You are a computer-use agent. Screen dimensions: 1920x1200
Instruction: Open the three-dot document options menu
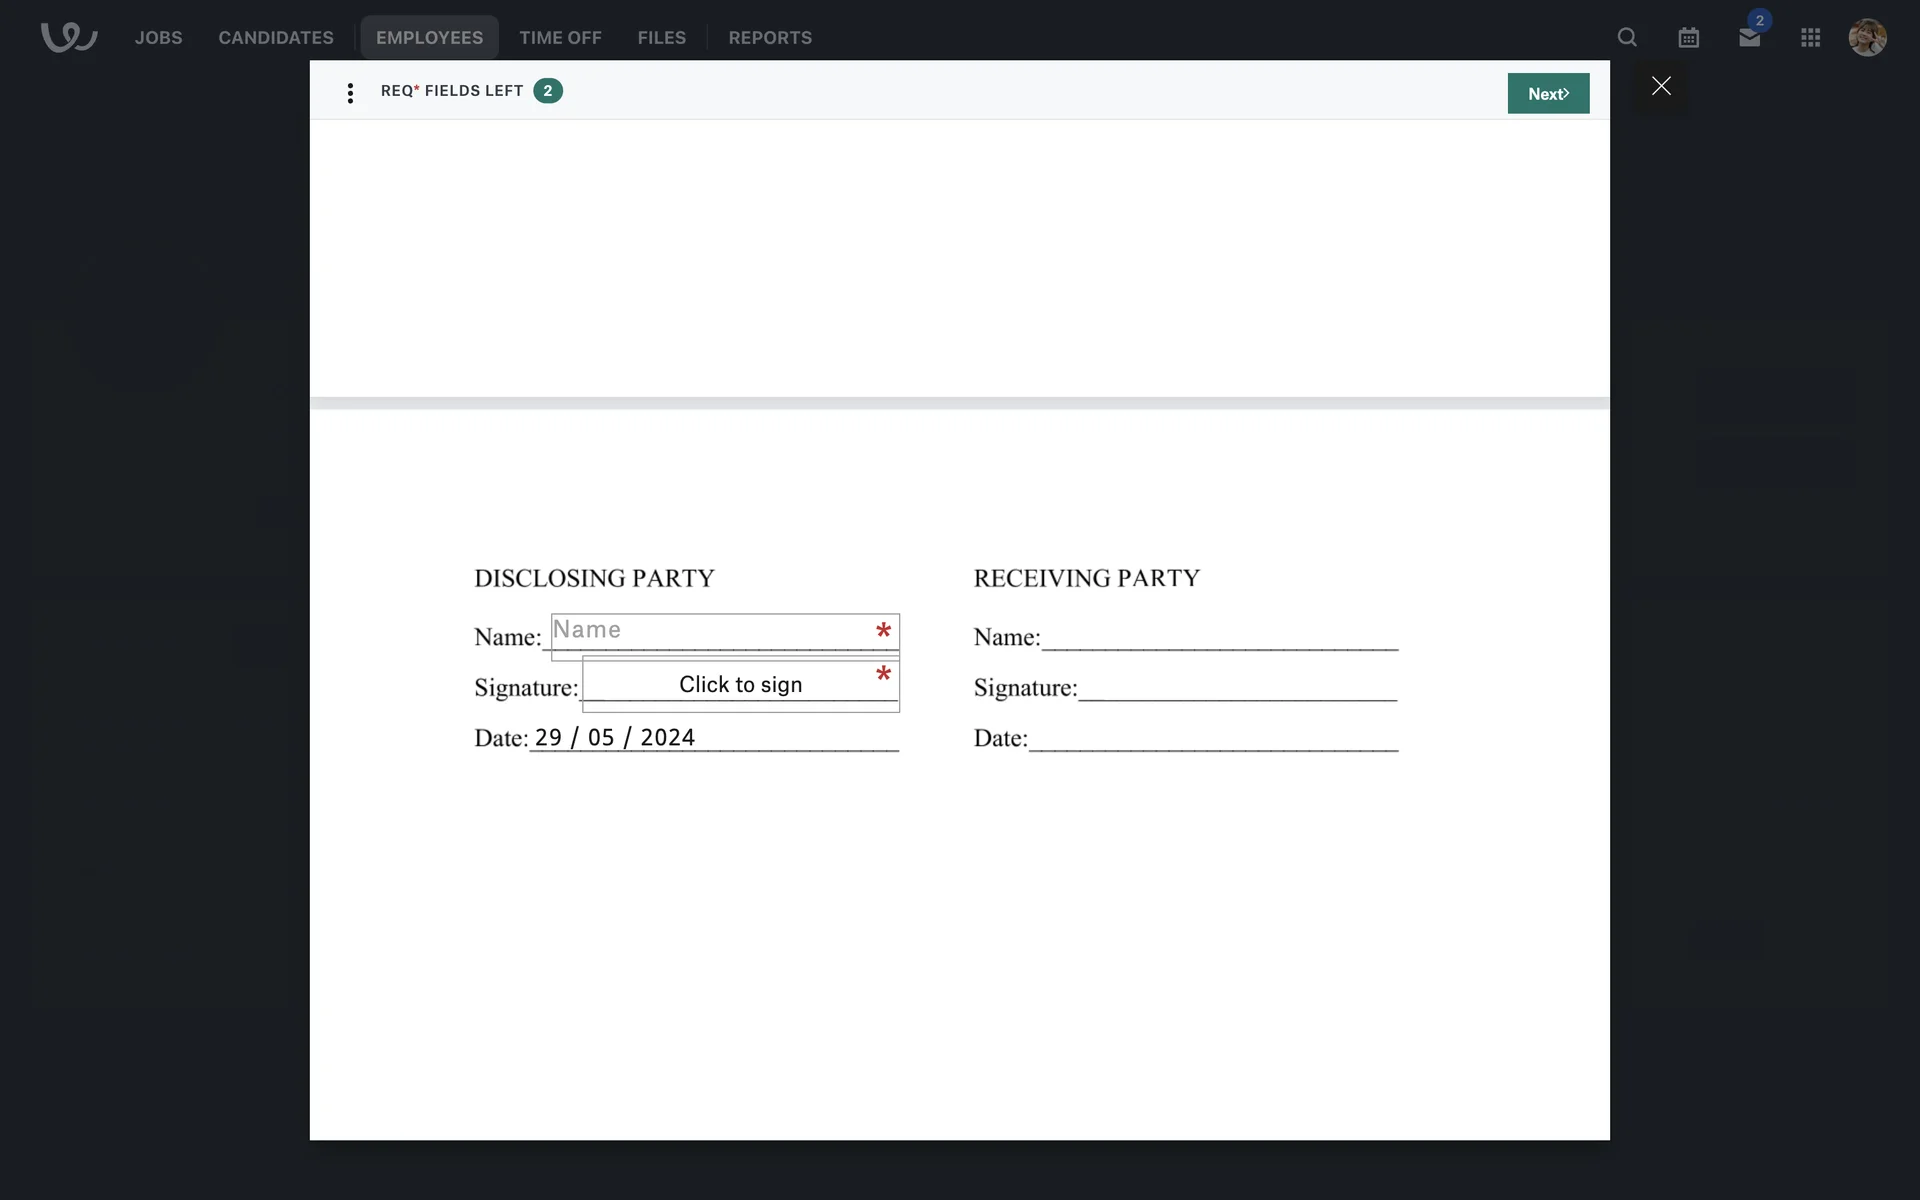[x=350, y=93]
